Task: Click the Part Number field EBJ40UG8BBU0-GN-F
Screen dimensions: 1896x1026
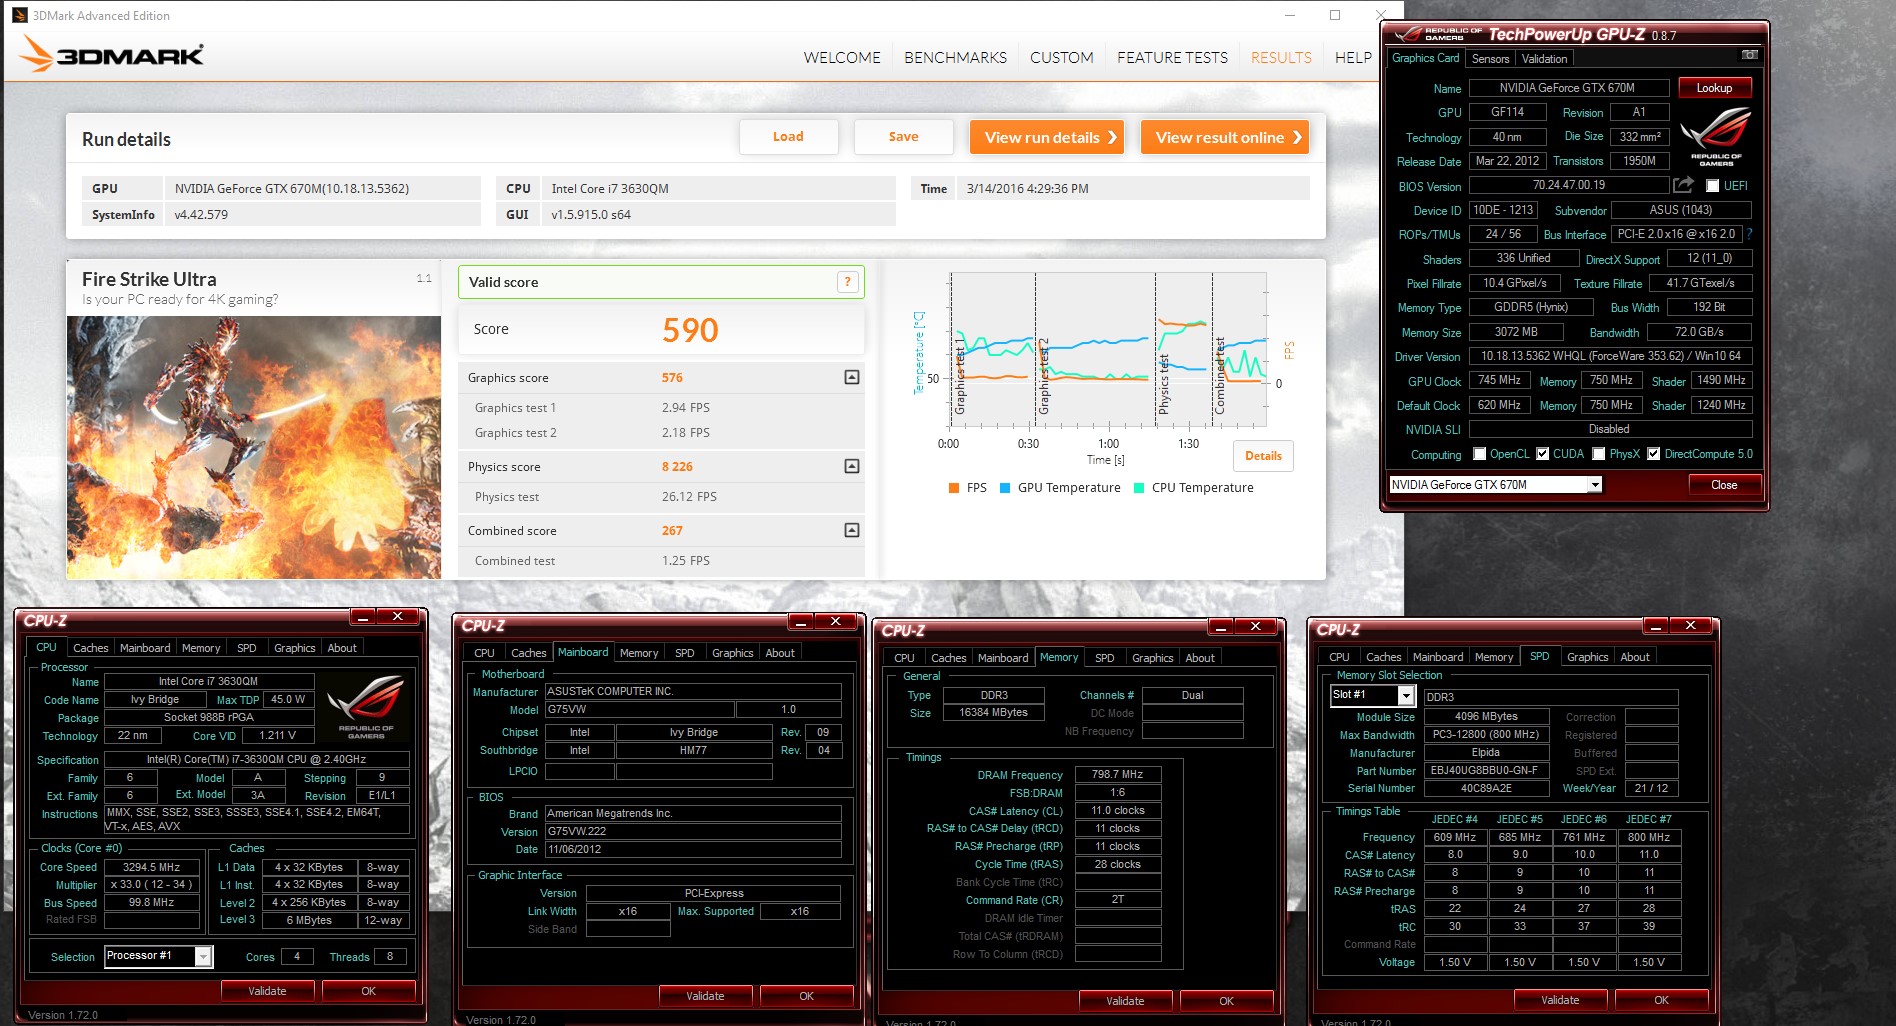Action: (x=1486, y=771)
